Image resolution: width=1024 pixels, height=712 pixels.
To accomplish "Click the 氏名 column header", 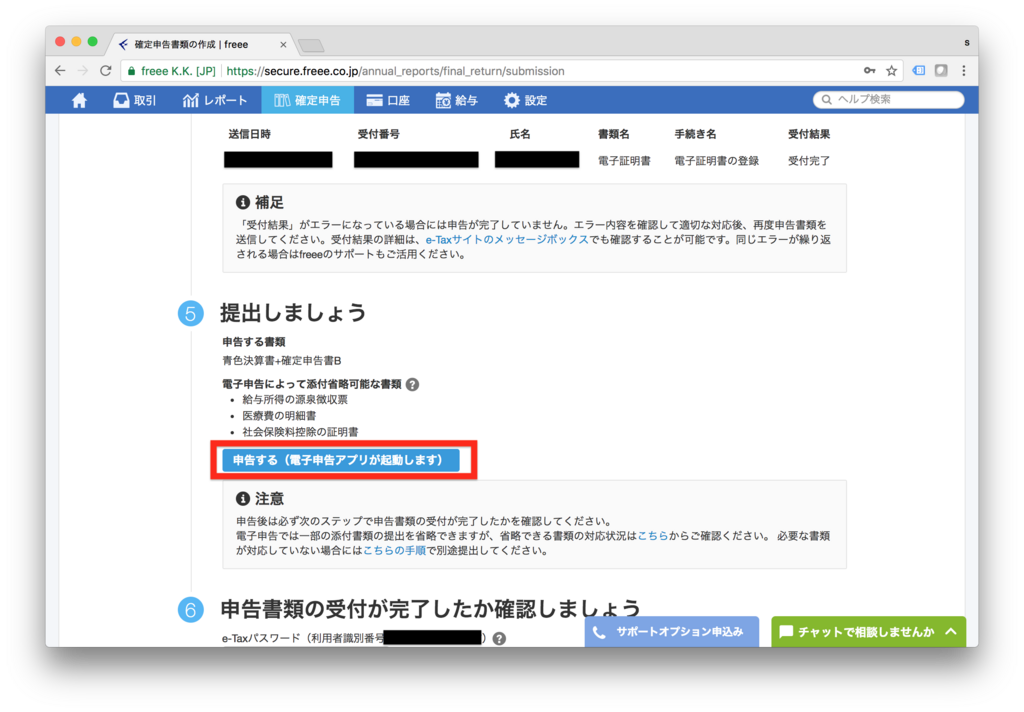I will coord(520,134).
